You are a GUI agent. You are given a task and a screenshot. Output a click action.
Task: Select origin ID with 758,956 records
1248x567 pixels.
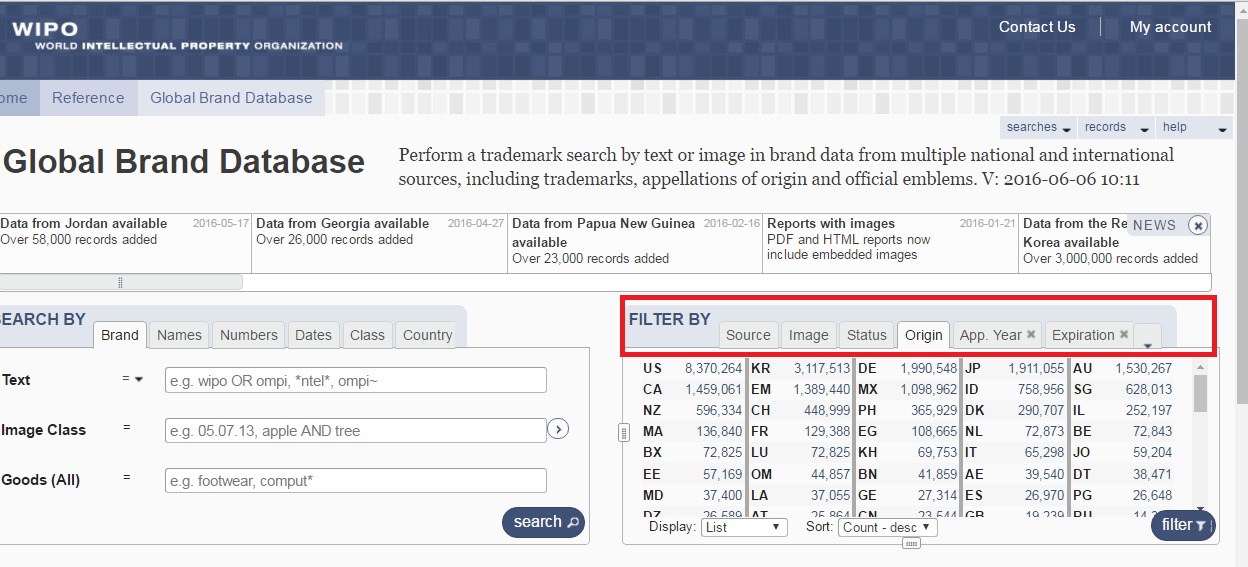click(x=1015, y=389)
